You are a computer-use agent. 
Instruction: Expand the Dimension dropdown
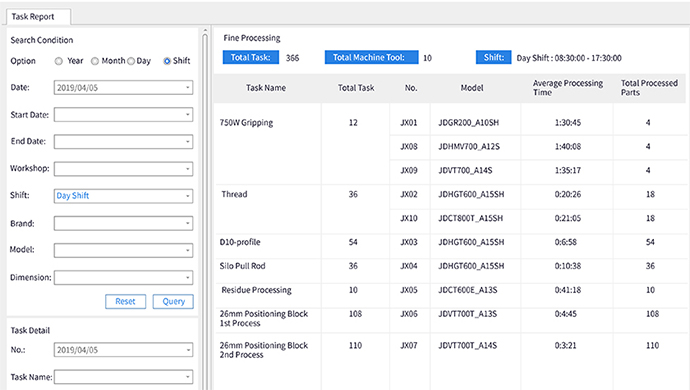(x=123, y=278)
